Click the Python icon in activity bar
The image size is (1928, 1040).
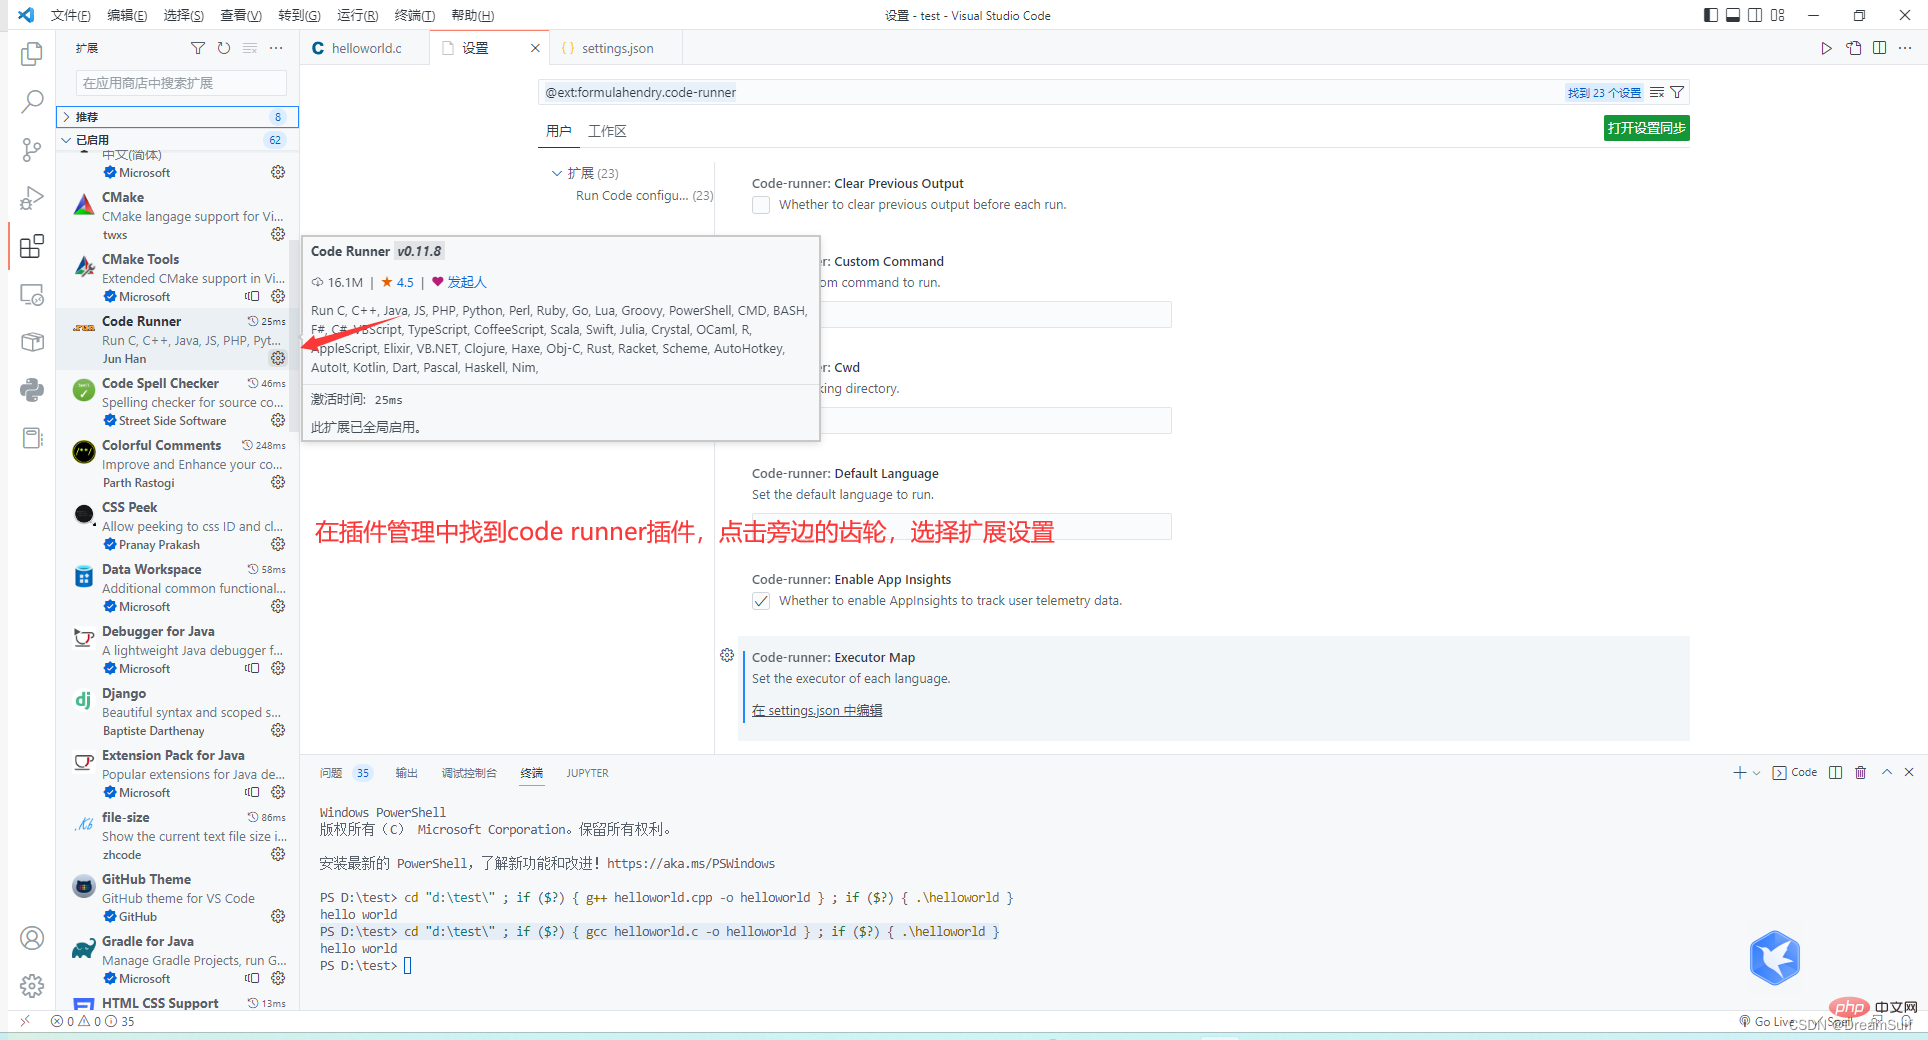(32, 390)
